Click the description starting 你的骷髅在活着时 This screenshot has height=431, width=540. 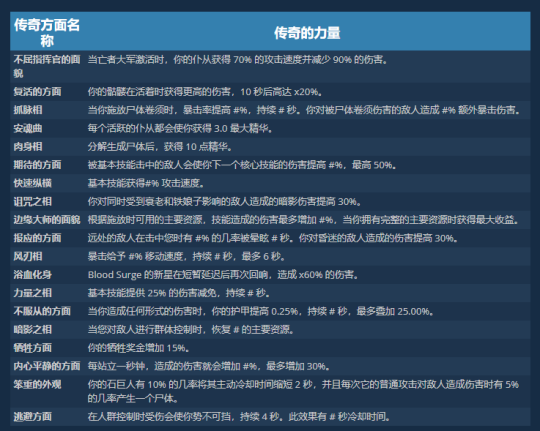click(x=205, y=92)
